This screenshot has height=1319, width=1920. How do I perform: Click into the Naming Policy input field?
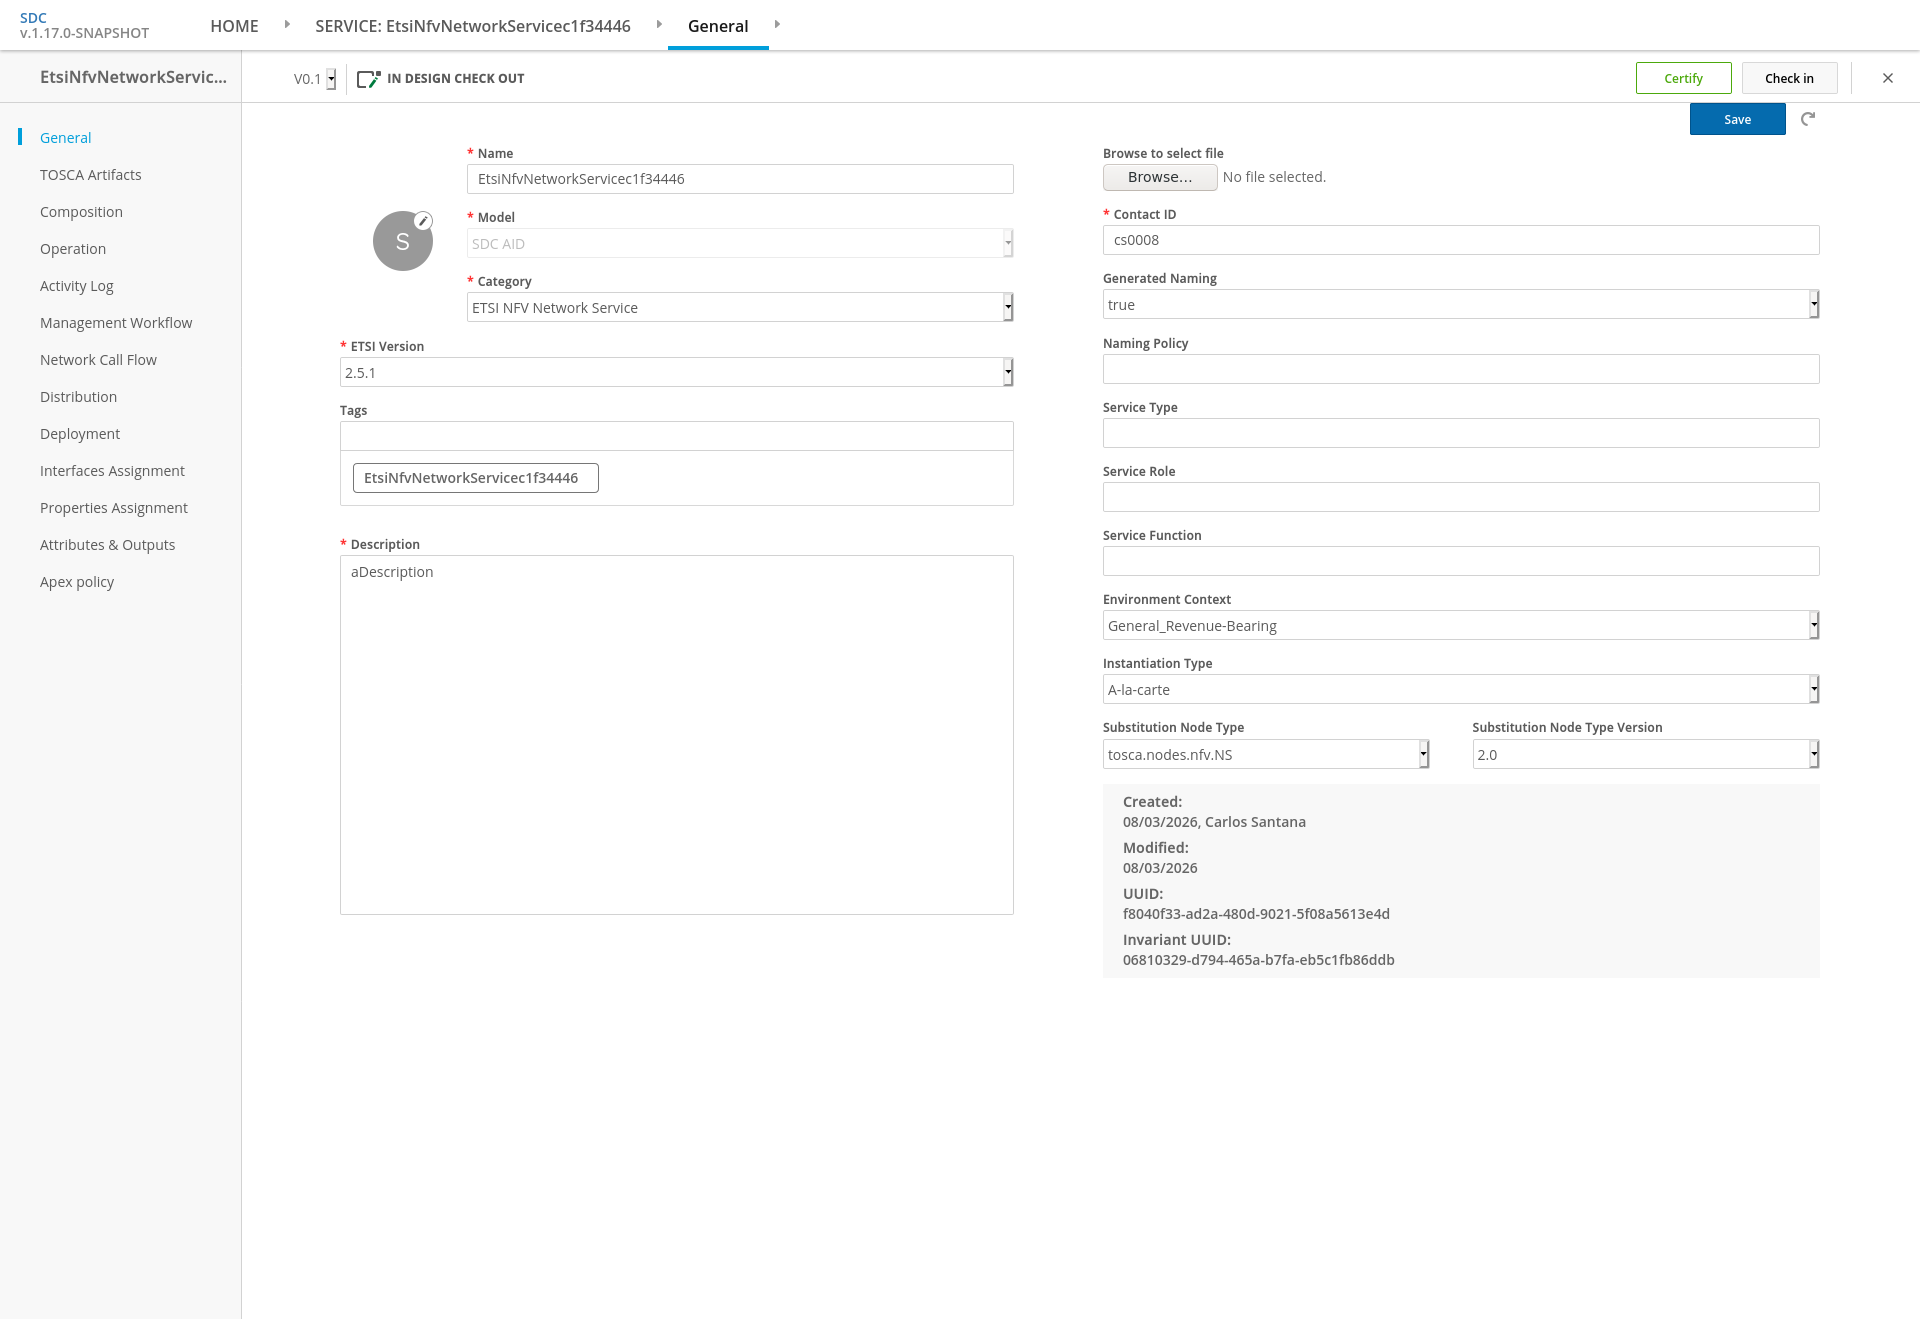pos(1461,369)
